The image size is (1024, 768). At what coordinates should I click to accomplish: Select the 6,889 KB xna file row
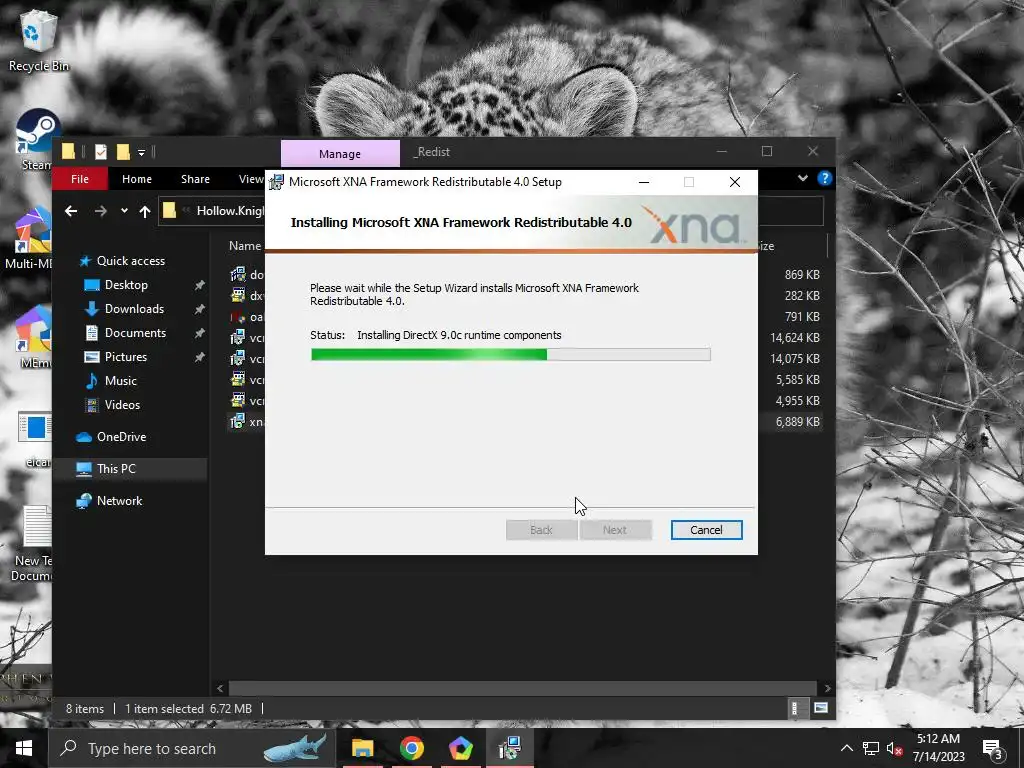point(526,422)
